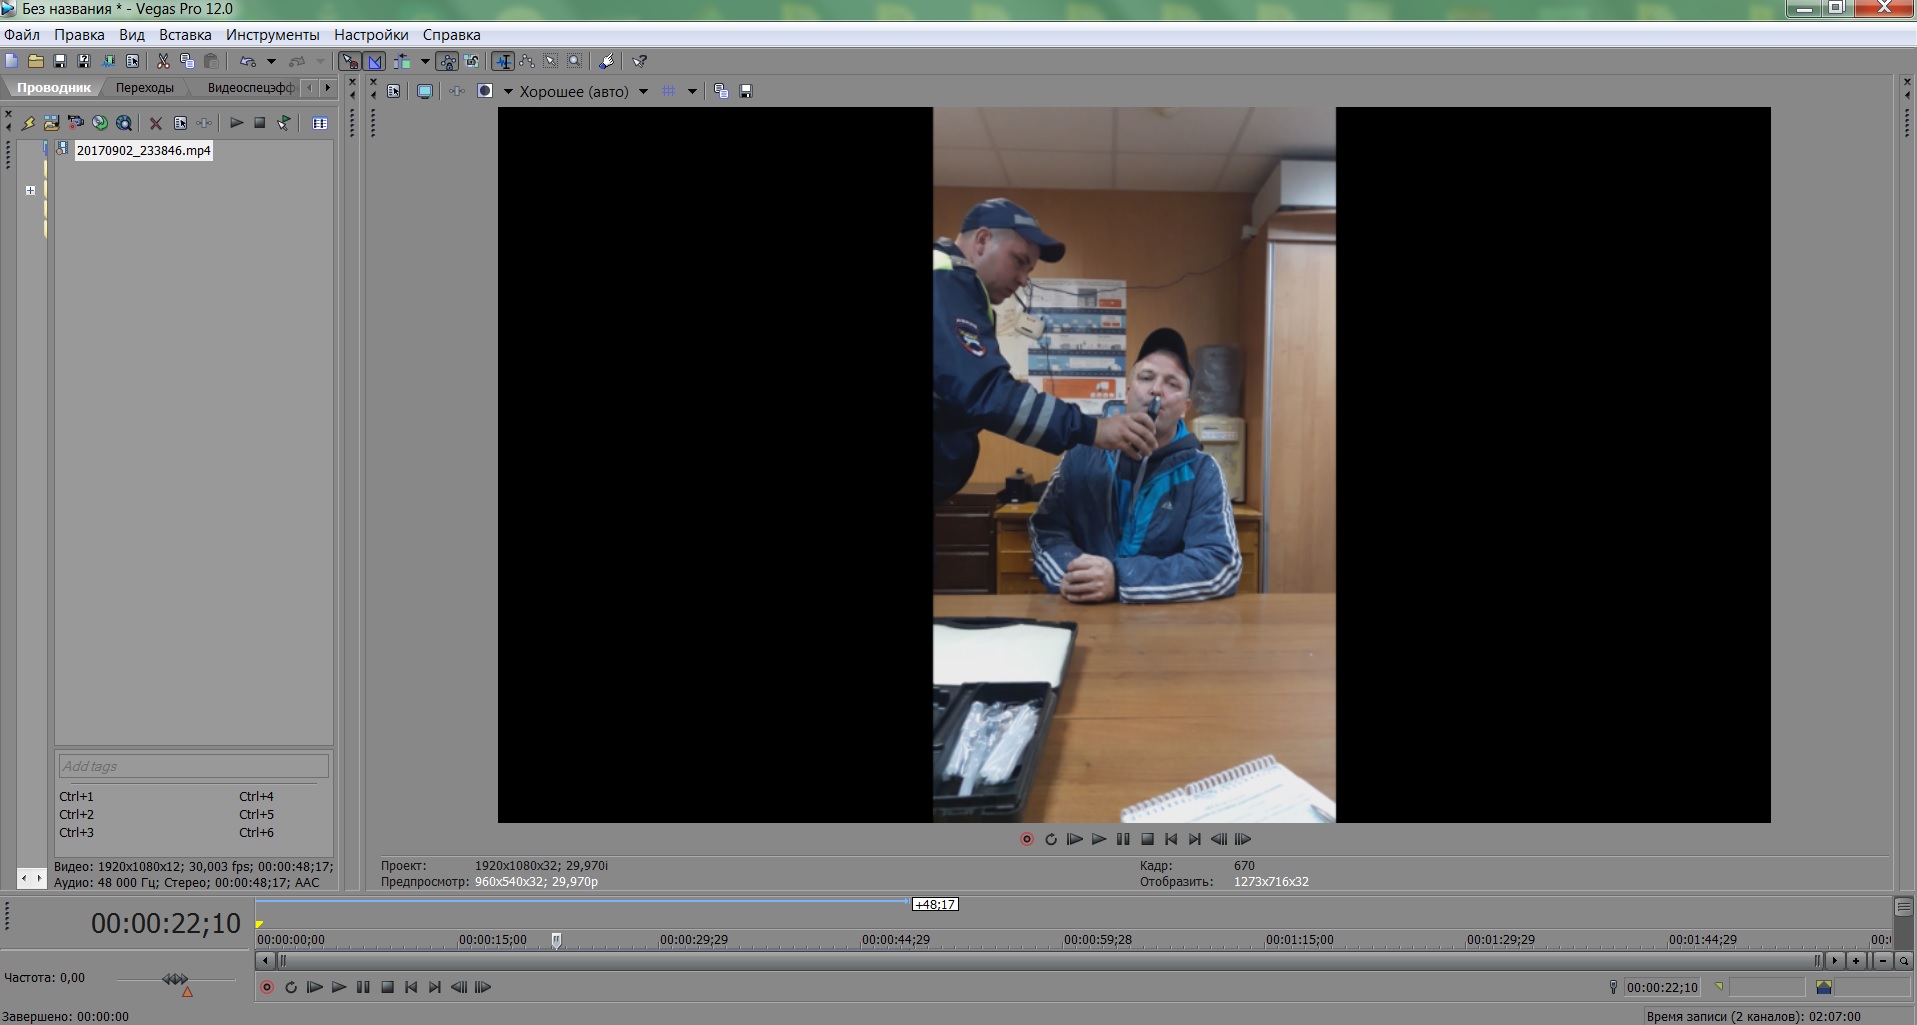Switch to the Проводник tab
Screen dimensions: 1917x1025
tap(53, 88)
